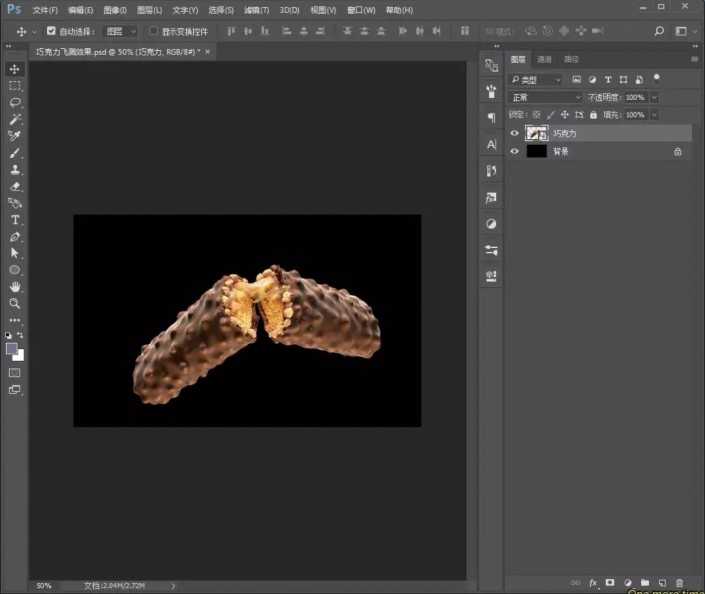Select the Magic Wand tool
The height and width of the screenshot is (594, 705).
coord(15,120)
